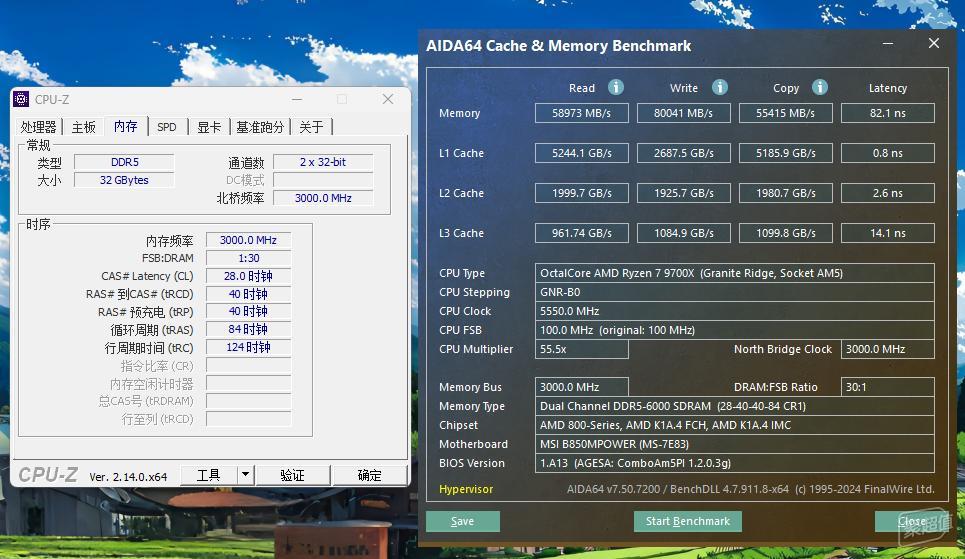Close the CPU-Z window
The height and width of the screenshot is (559, 965).
click(388, 99)
